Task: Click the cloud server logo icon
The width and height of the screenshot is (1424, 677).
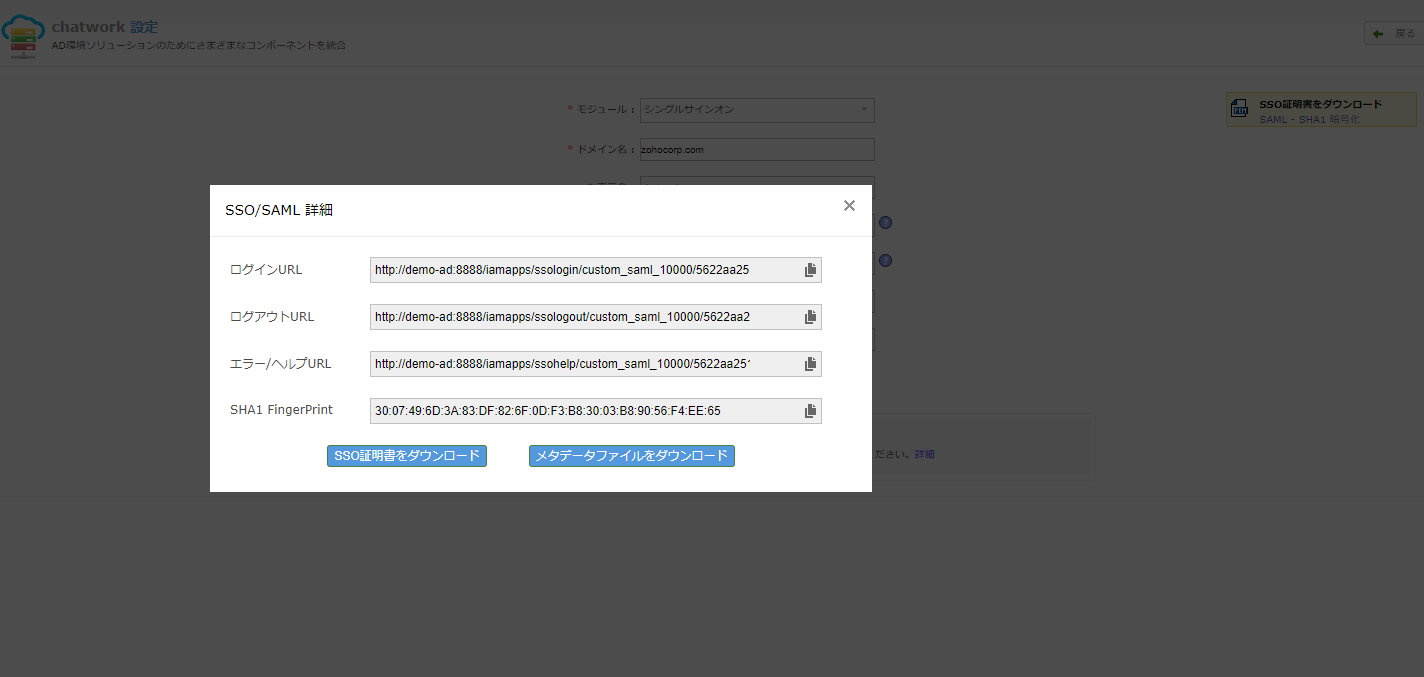Action: tap(22, 37)
